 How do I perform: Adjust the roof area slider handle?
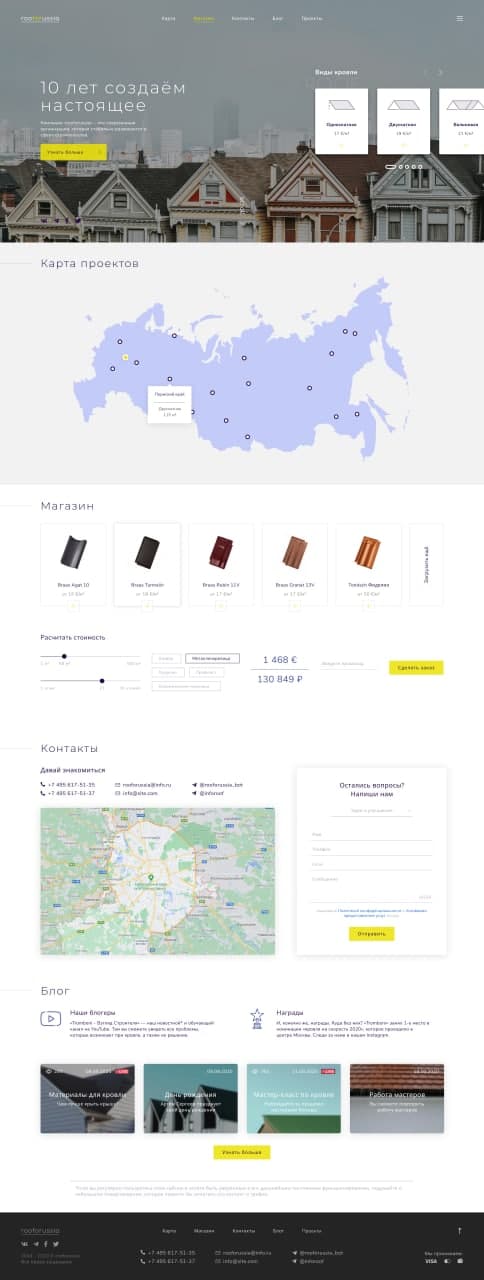[65, 656]
